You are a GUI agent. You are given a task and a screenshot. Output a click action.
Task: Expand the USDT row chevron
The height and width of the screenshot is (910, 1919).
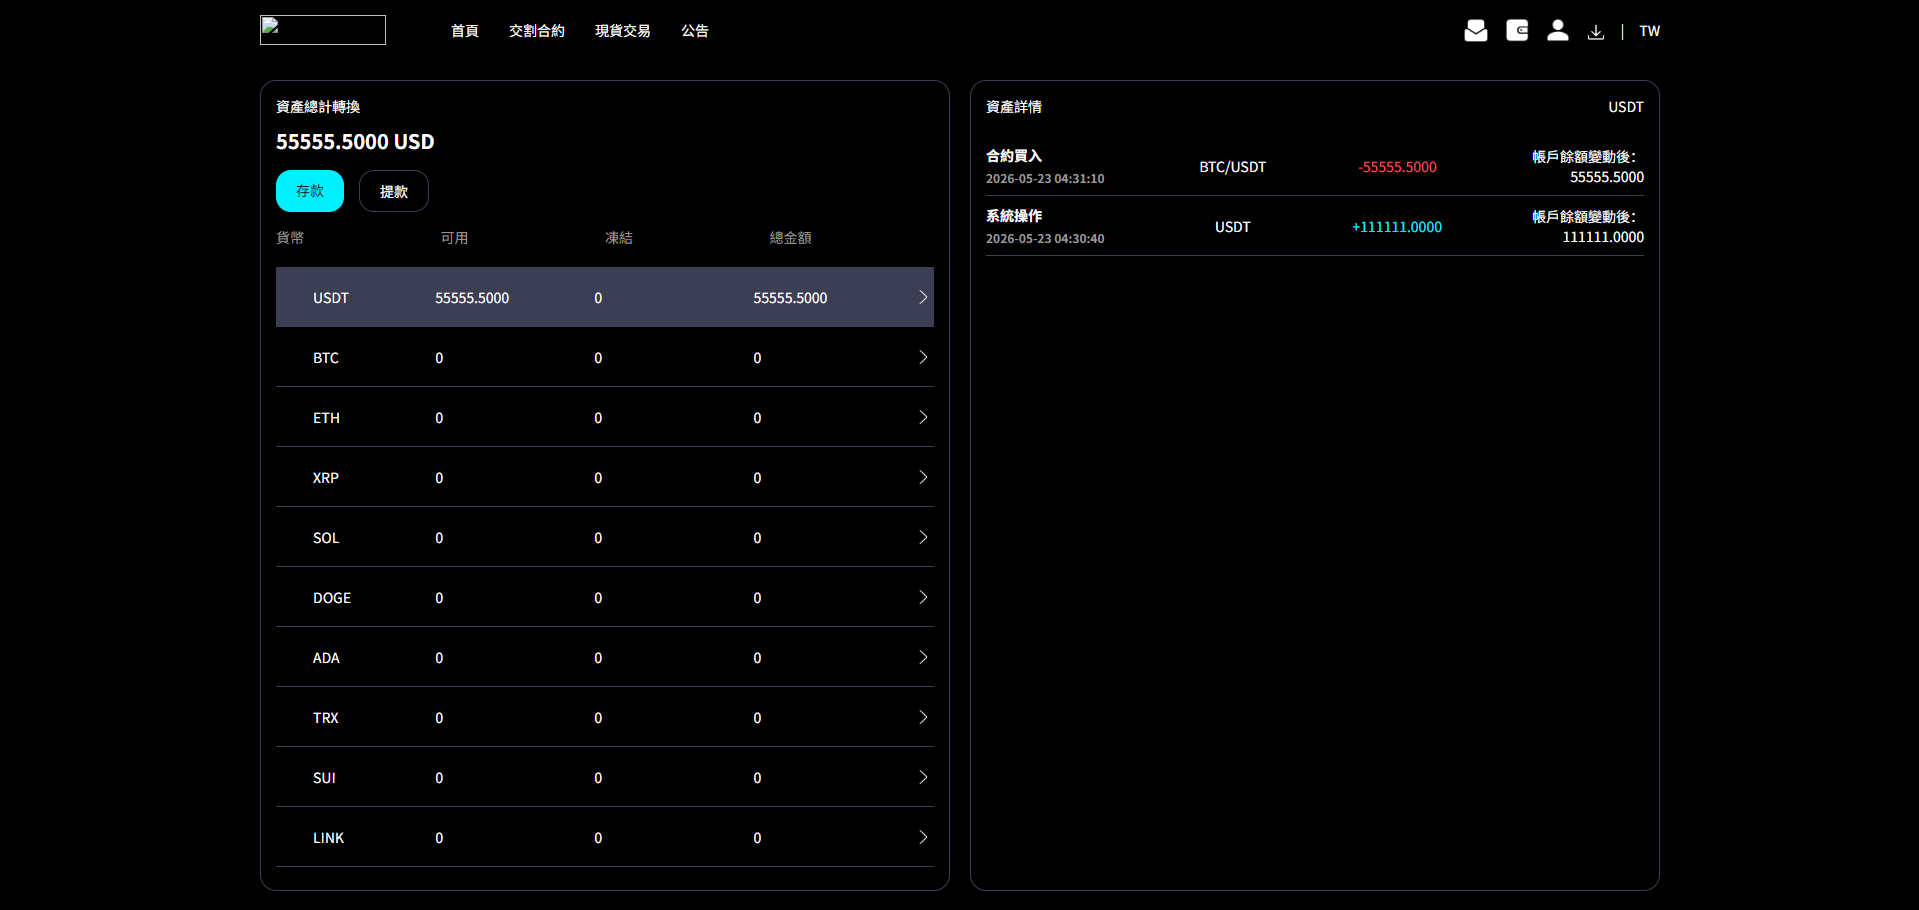[923, 297]
